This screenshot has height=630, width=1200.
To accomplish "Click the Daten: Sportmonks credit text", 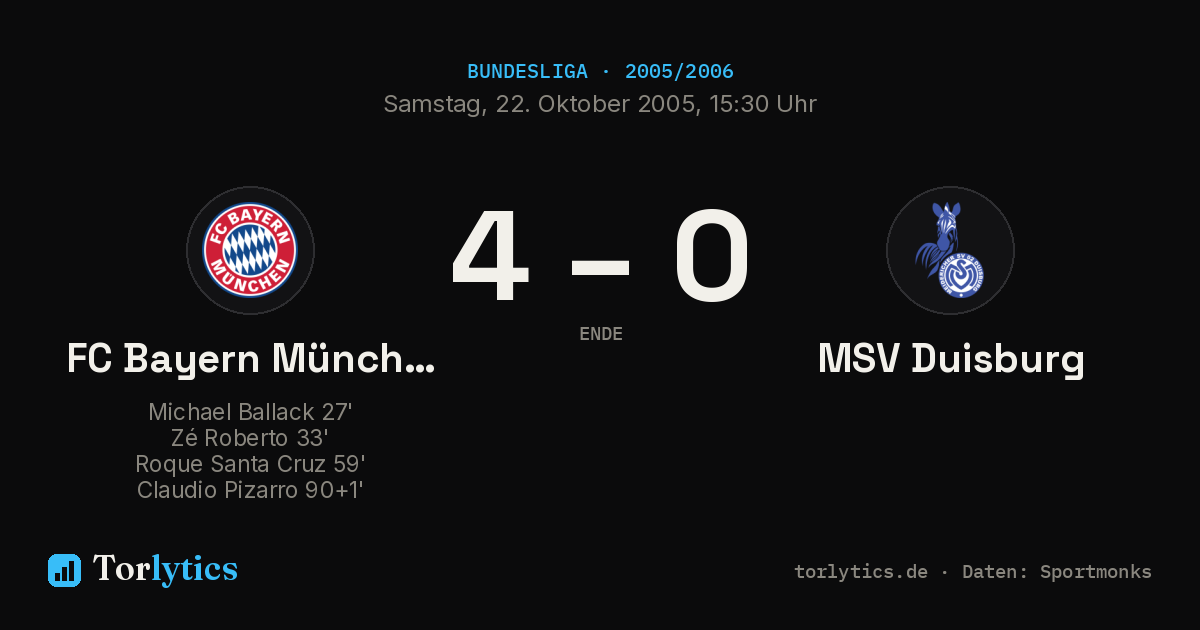I will (x=1057, y=572).
